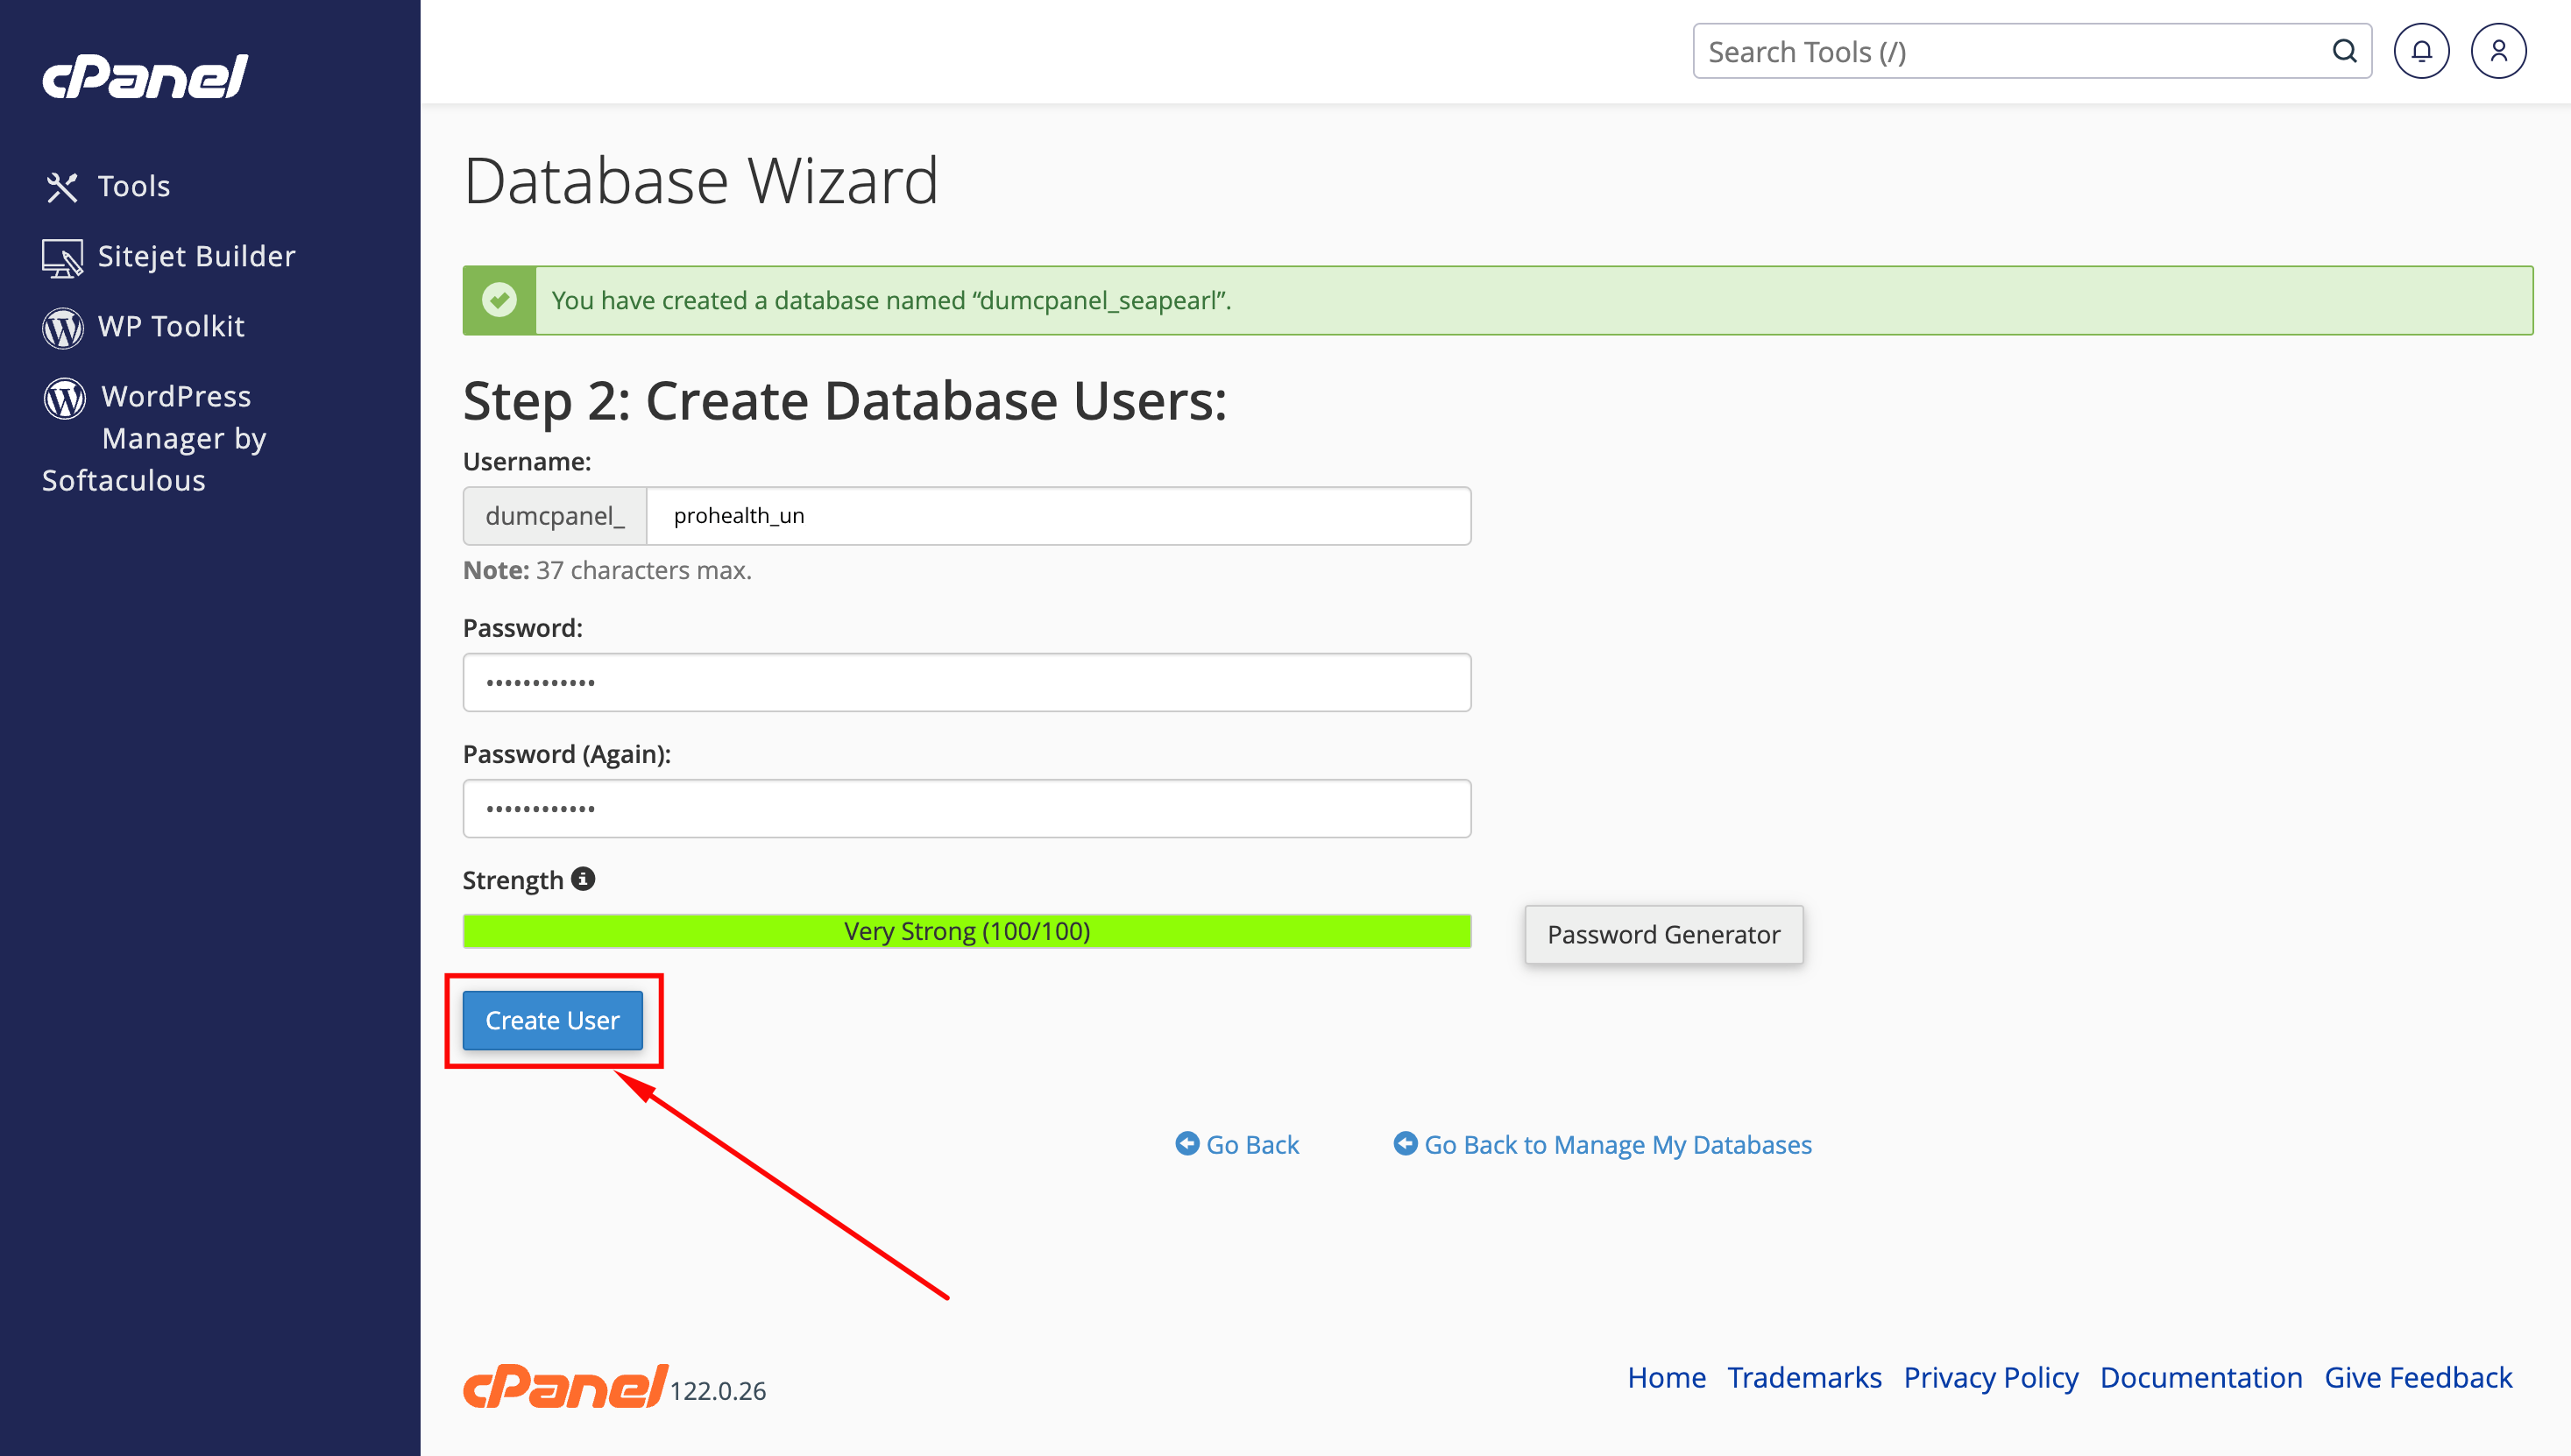Click WordPress Manager by Softaculous icon
This screenshot has height=1456, width=2571.
[x=64, y=398]
